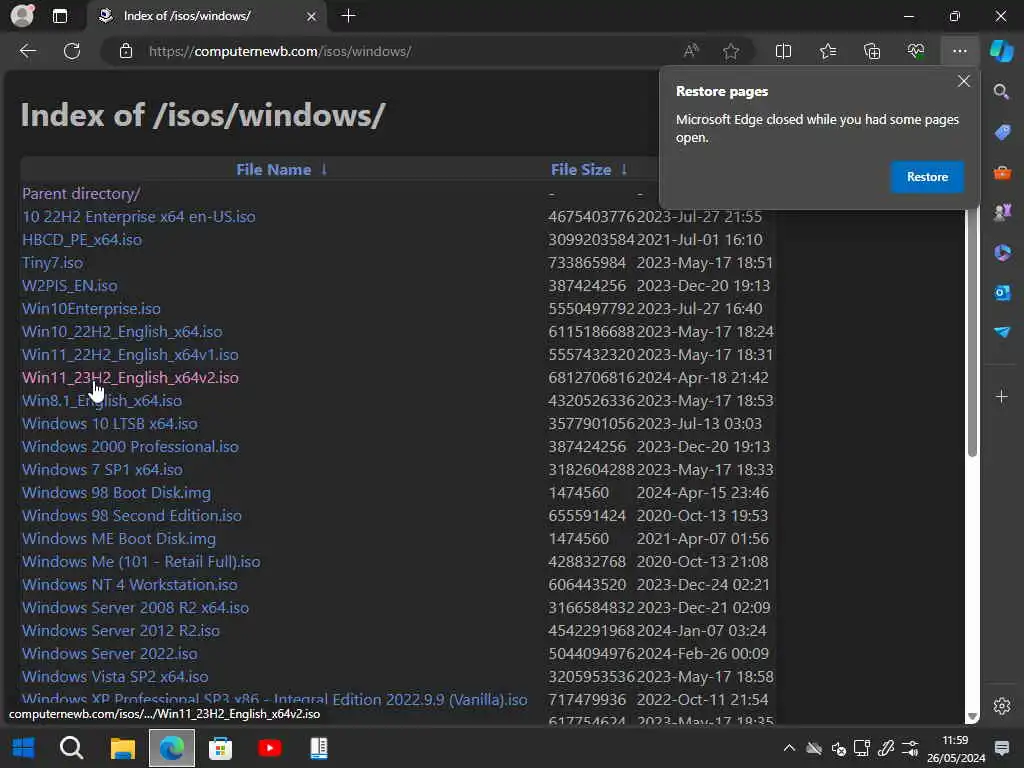Download Windows 98 Boot Disk.img
Screen dimensions: 1024x768
116,492
